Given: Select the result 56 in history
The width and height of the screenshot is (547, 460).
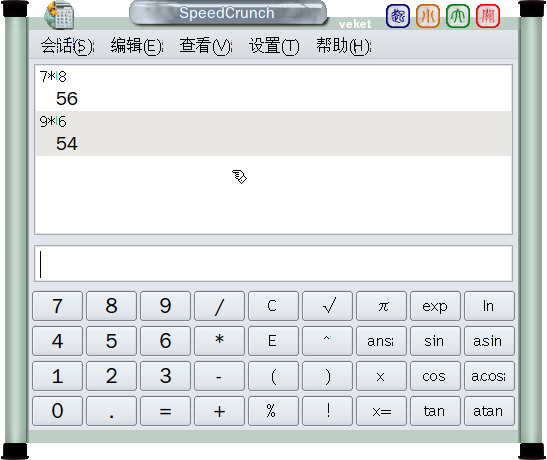Looking at the screenshot, I should [x=67, y=99].
